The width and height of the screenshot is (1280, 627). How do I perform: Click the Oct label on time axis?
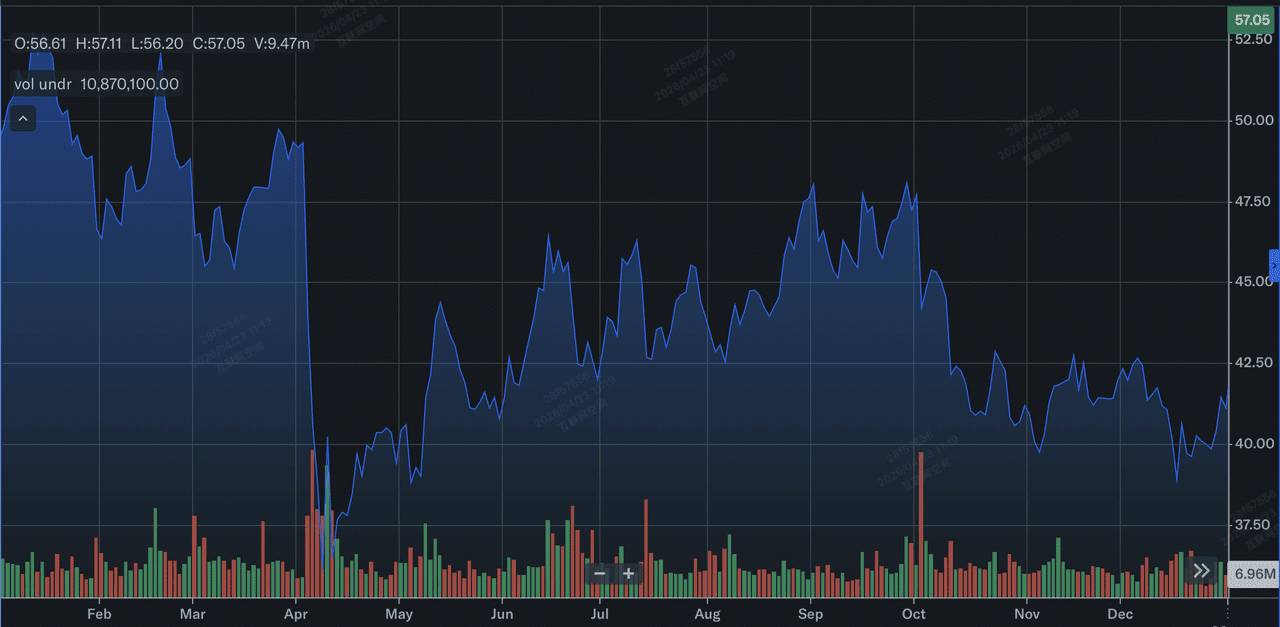pyautogui.click(x=914, y=613)
